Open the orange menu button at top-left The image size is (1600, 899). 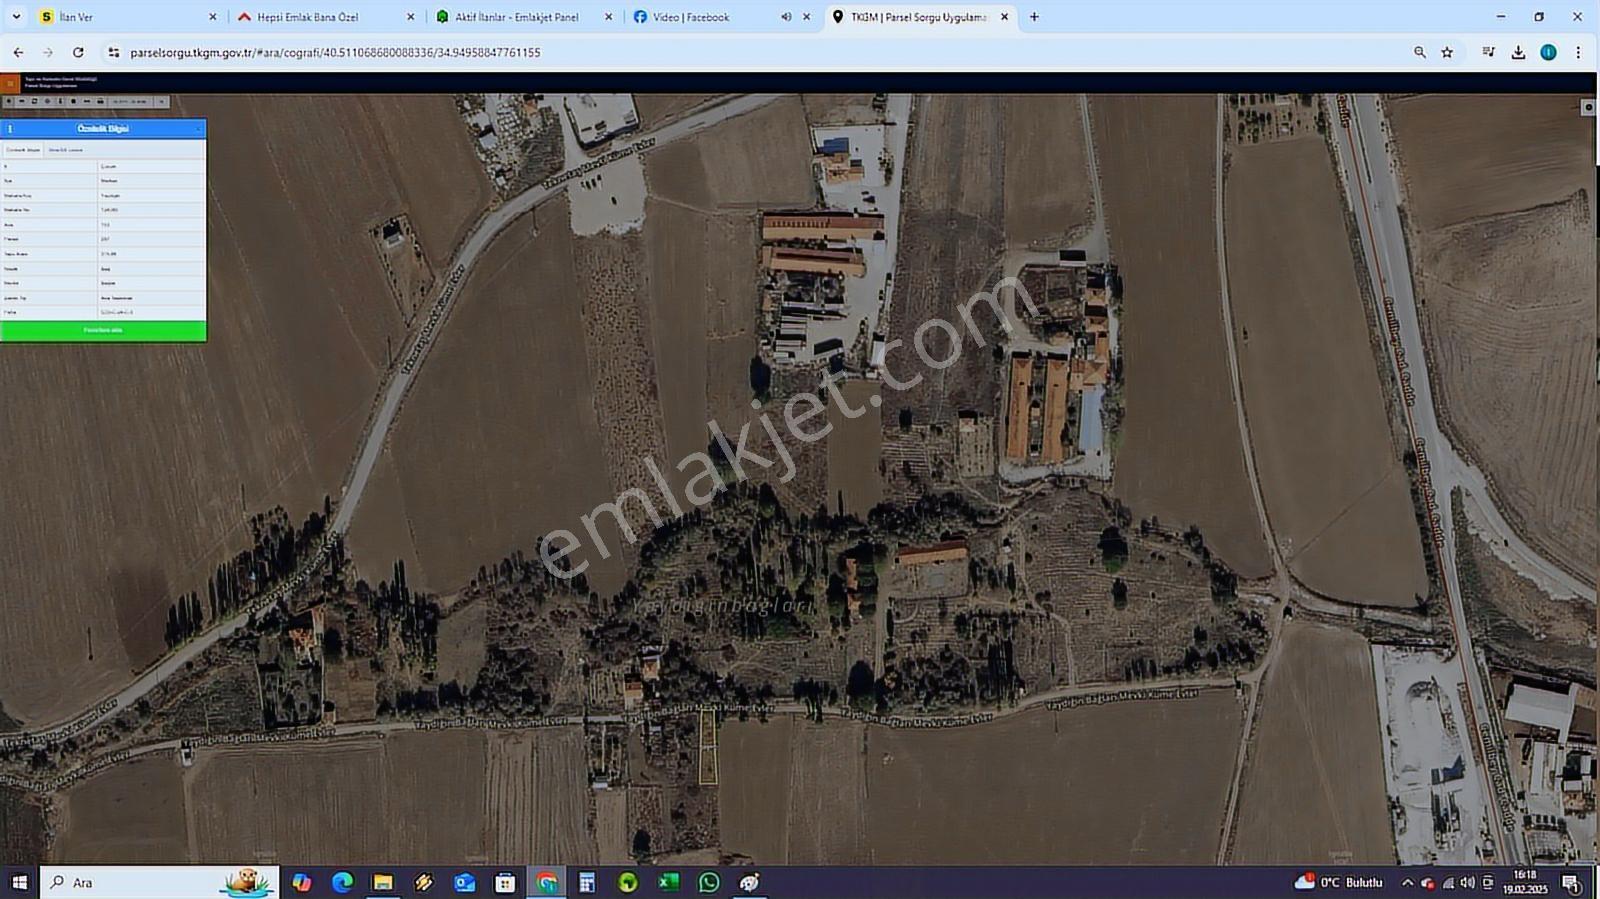10,84
